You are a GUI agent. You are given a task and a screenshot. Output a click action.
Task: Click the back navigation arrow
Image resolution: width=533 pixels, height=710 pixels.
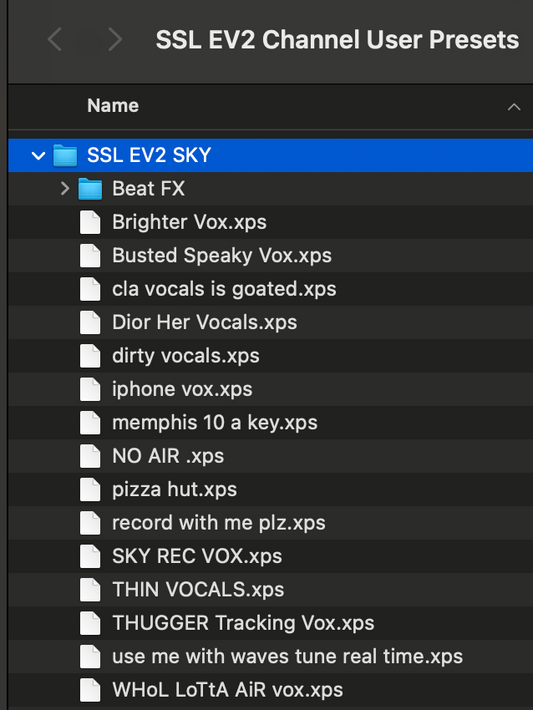[54, 39]
